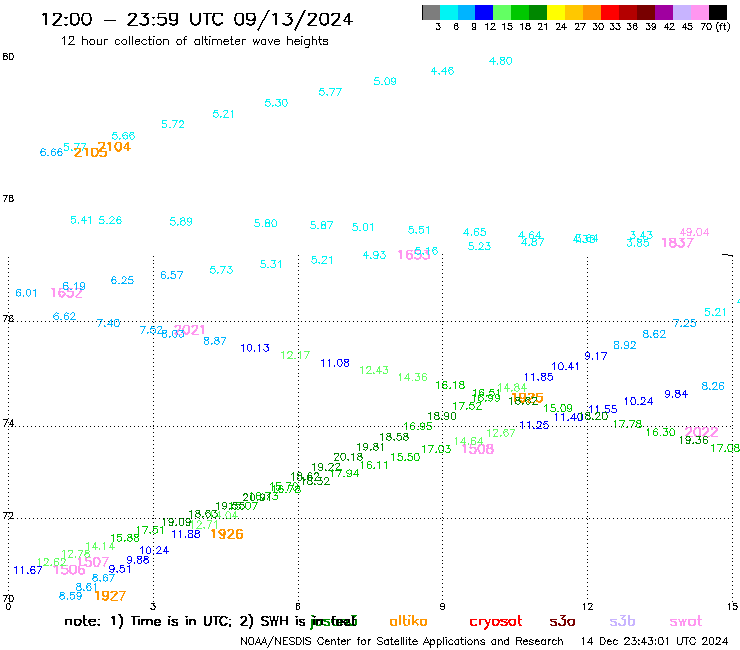Click the wave height value 10.41
Screen dimensions: 740x650
click(565, 366)
